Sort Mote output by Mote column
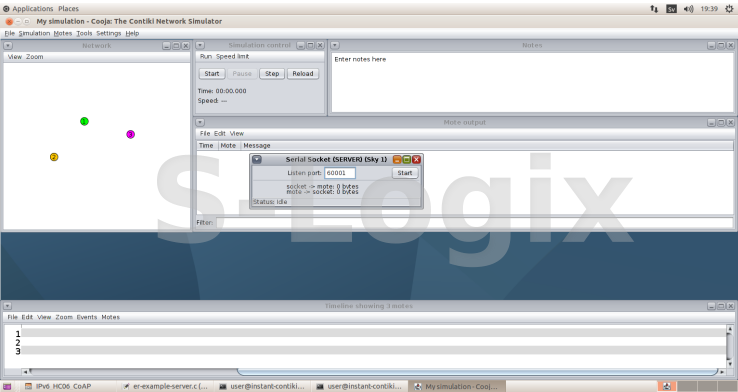 tap(229, 146)
